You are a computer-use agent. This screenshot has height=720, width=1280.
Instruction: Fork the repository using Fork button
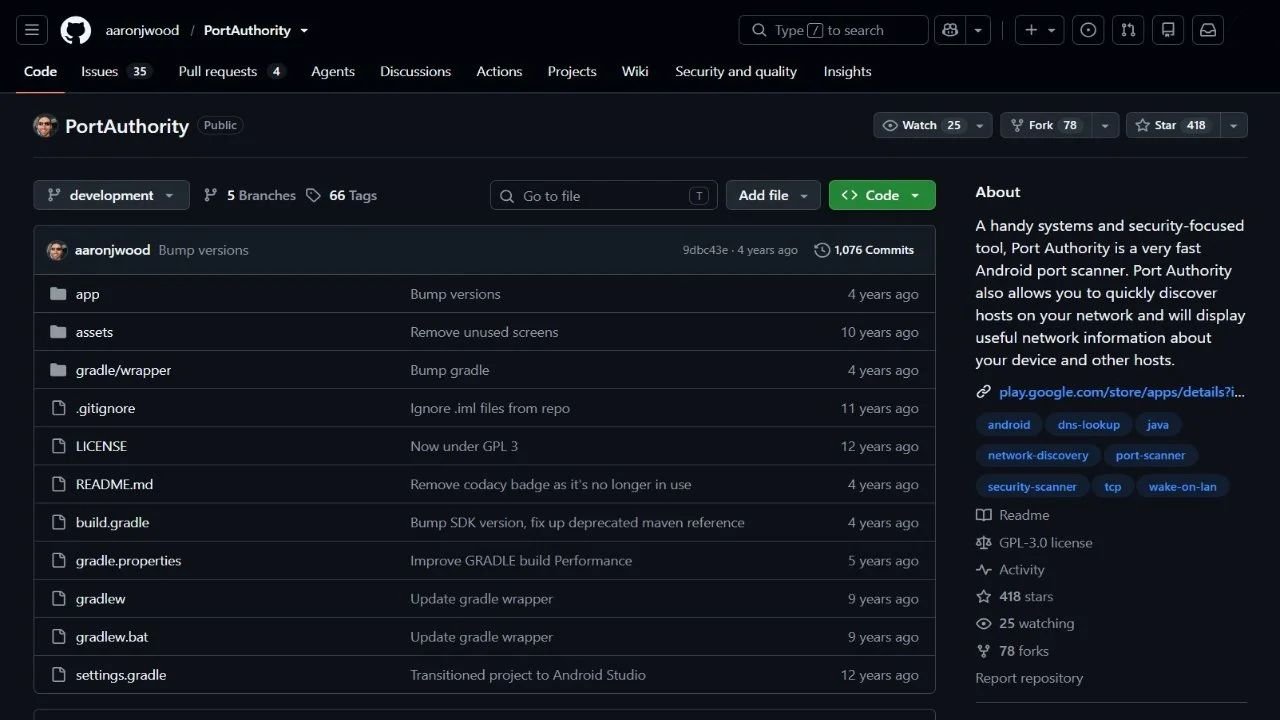pyautogui.click(x=1046, y=125)
